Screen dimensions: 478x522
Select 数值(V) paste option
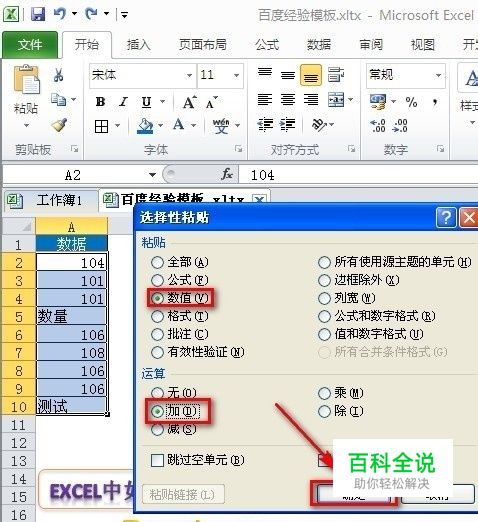(180, 298)
